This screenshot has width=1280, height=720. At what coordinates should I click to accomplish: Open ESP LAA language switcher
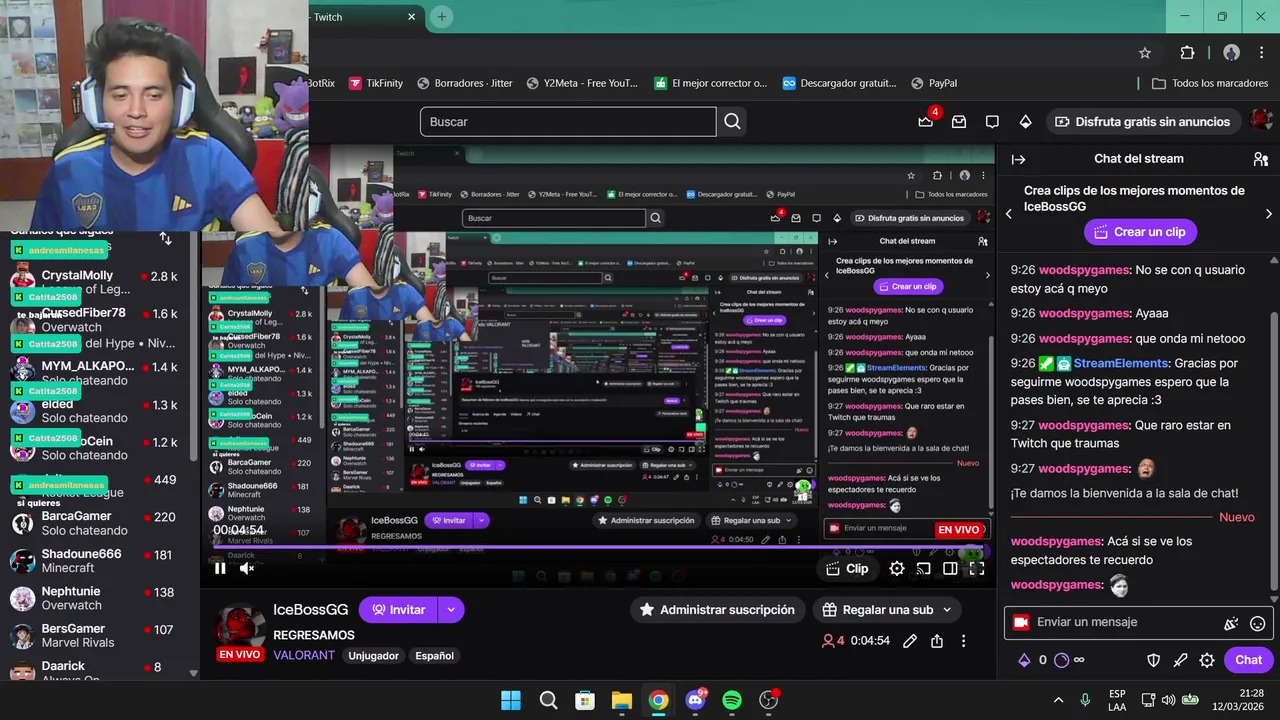(1117, 700)
